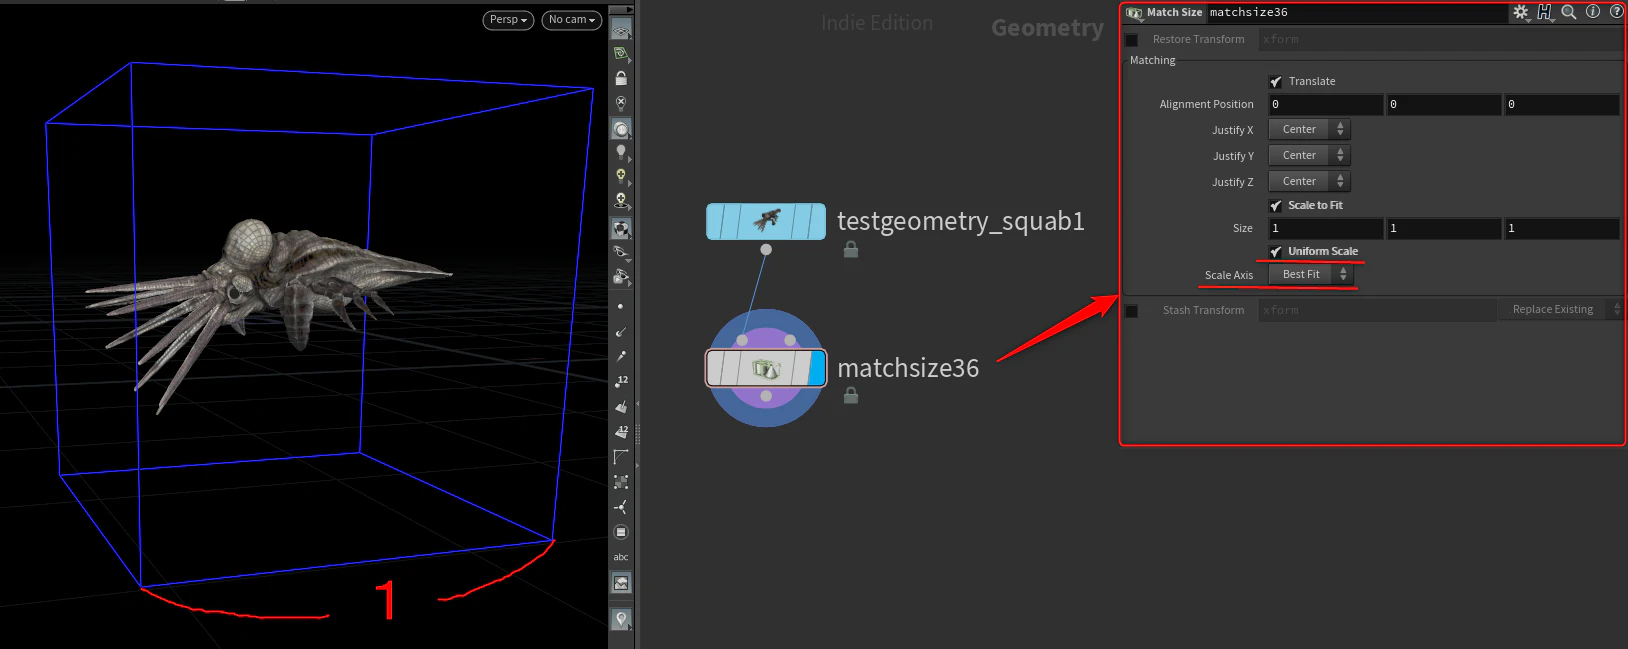1628x649 pixels.
Task: Select the matchsize36 node body icon
Action: coord(765,368)
